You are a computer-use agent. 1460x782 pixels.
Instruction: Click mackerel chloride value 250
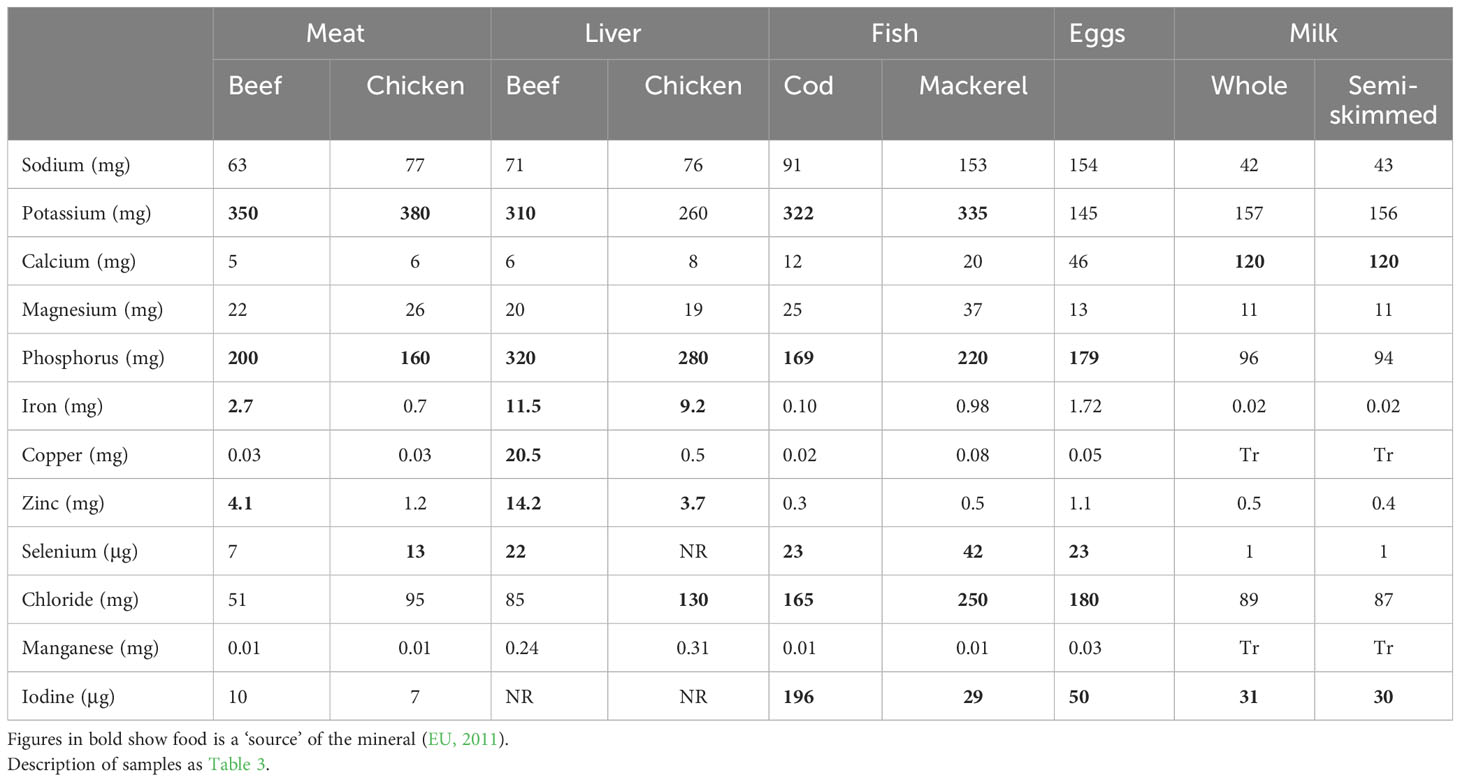(x=973, y=599)
